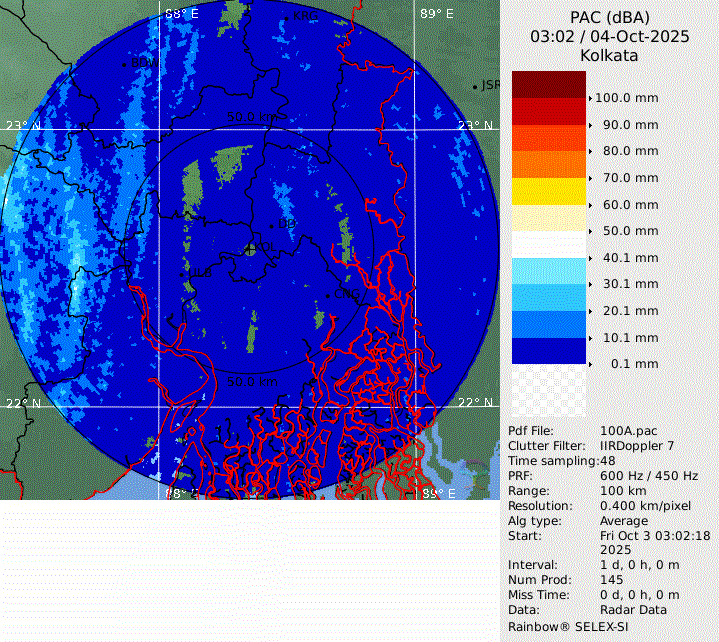The width and height of the screenshot is (719, 642).
Task: Select the DD location dot
Action: click(271, 225)
